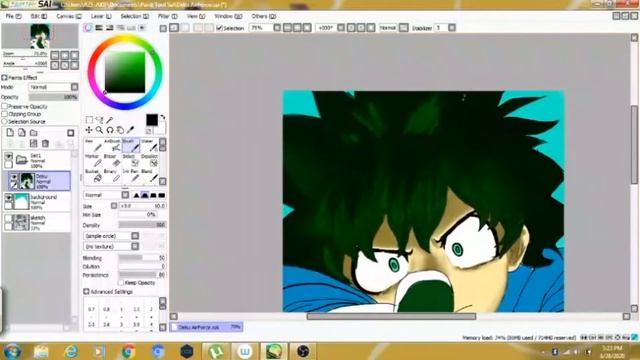Open the Selection menu
Image resolution: width=640 pixels, height=360 pixels.
click(x=135, y=16)
